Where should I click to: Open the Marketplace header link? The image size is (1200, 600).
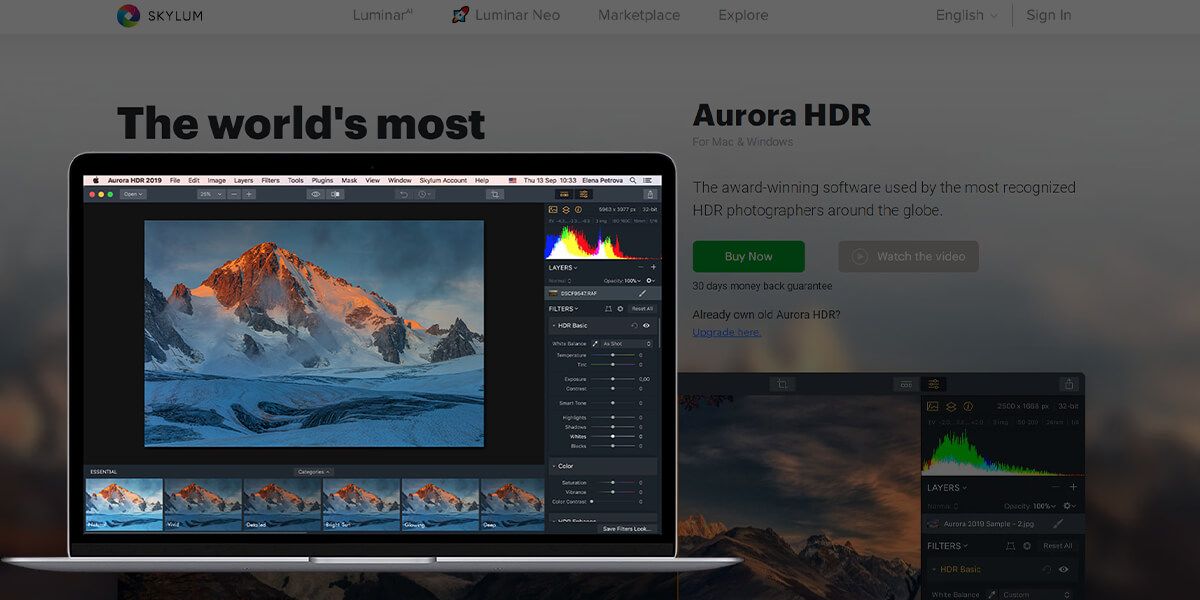(639, 15)
